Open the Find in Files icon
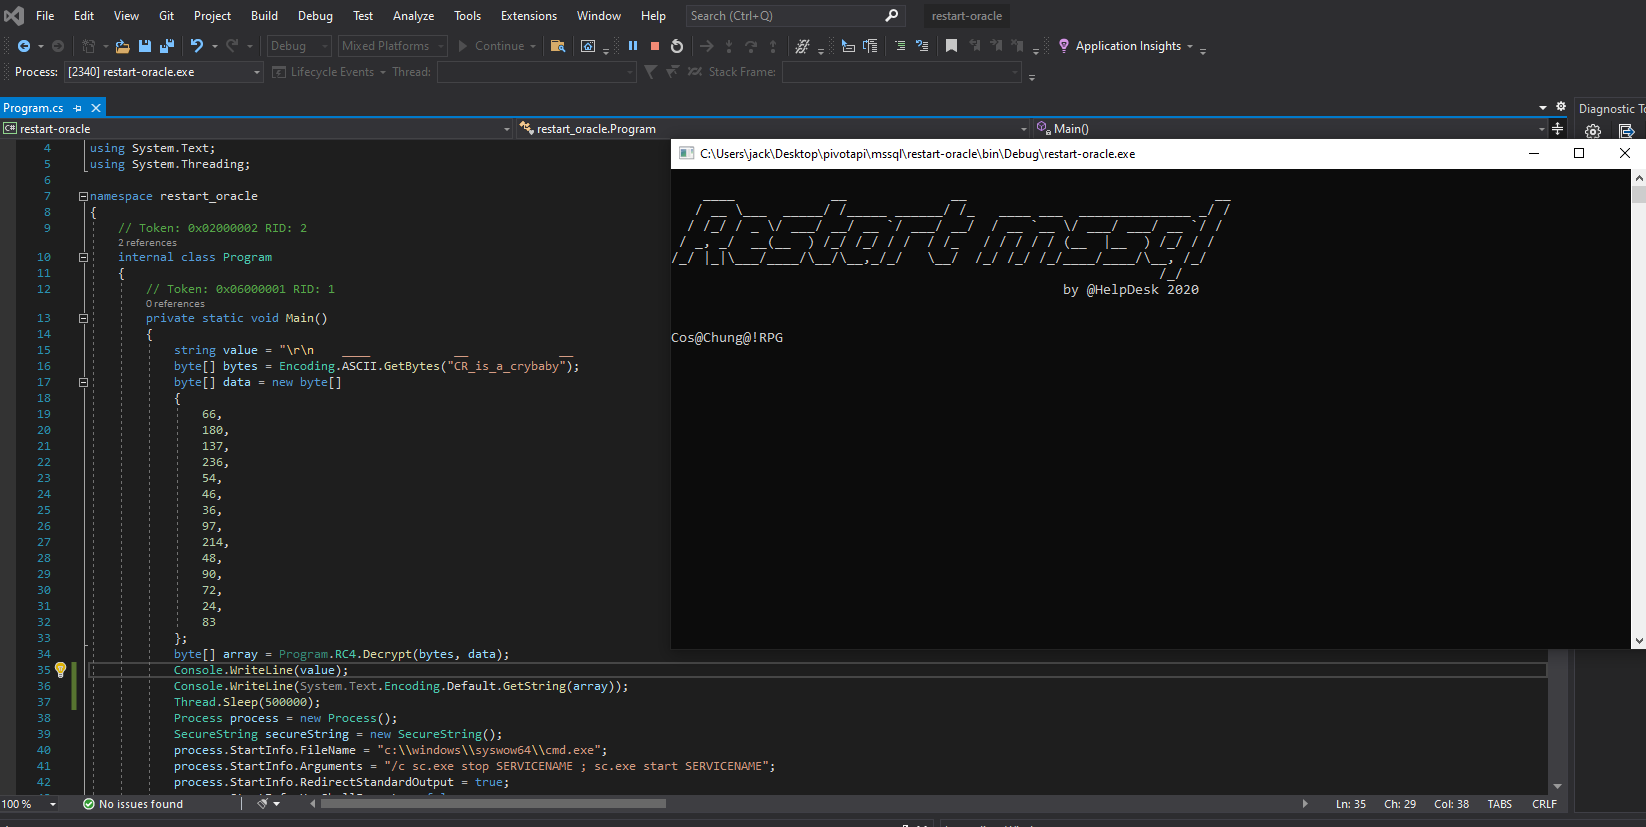Screen dimensions: 1646x827 click(x=558, y=46)
